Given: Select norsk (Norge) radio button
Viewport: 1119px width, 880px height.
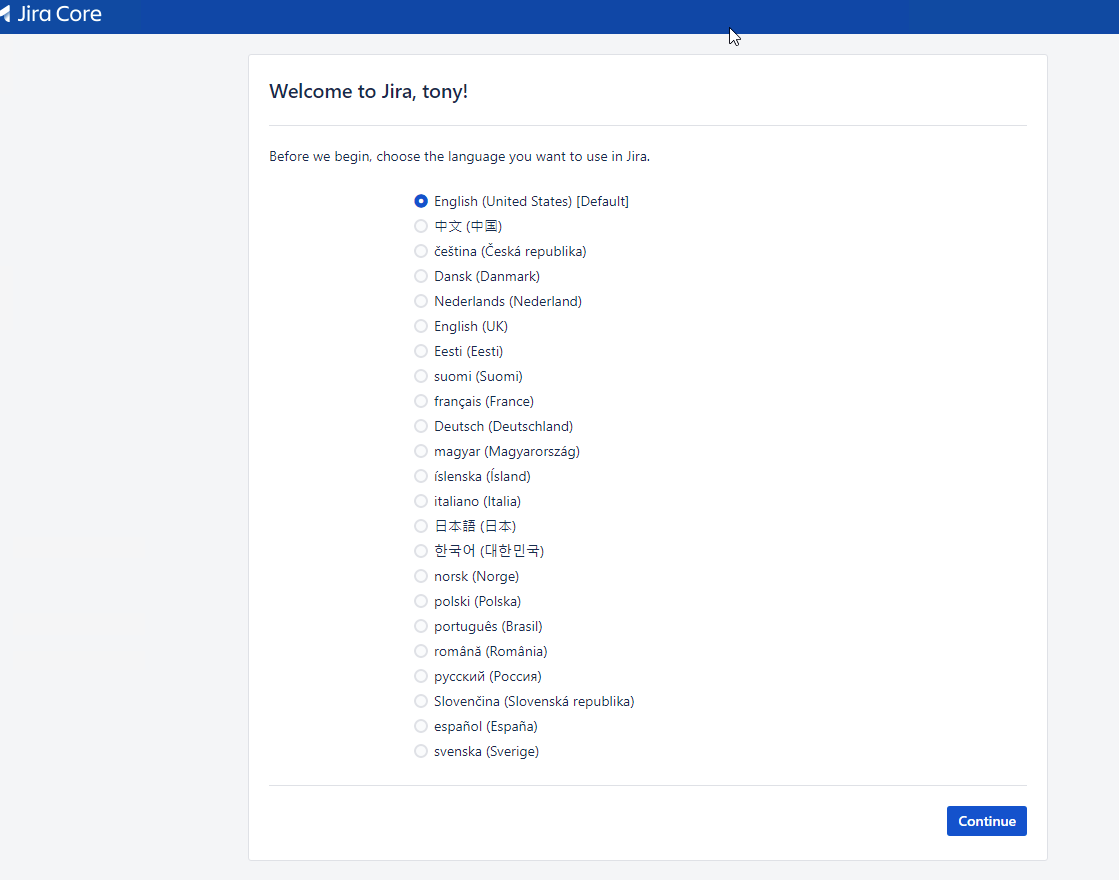Looking at the screenshot, I should pos(421,576).
